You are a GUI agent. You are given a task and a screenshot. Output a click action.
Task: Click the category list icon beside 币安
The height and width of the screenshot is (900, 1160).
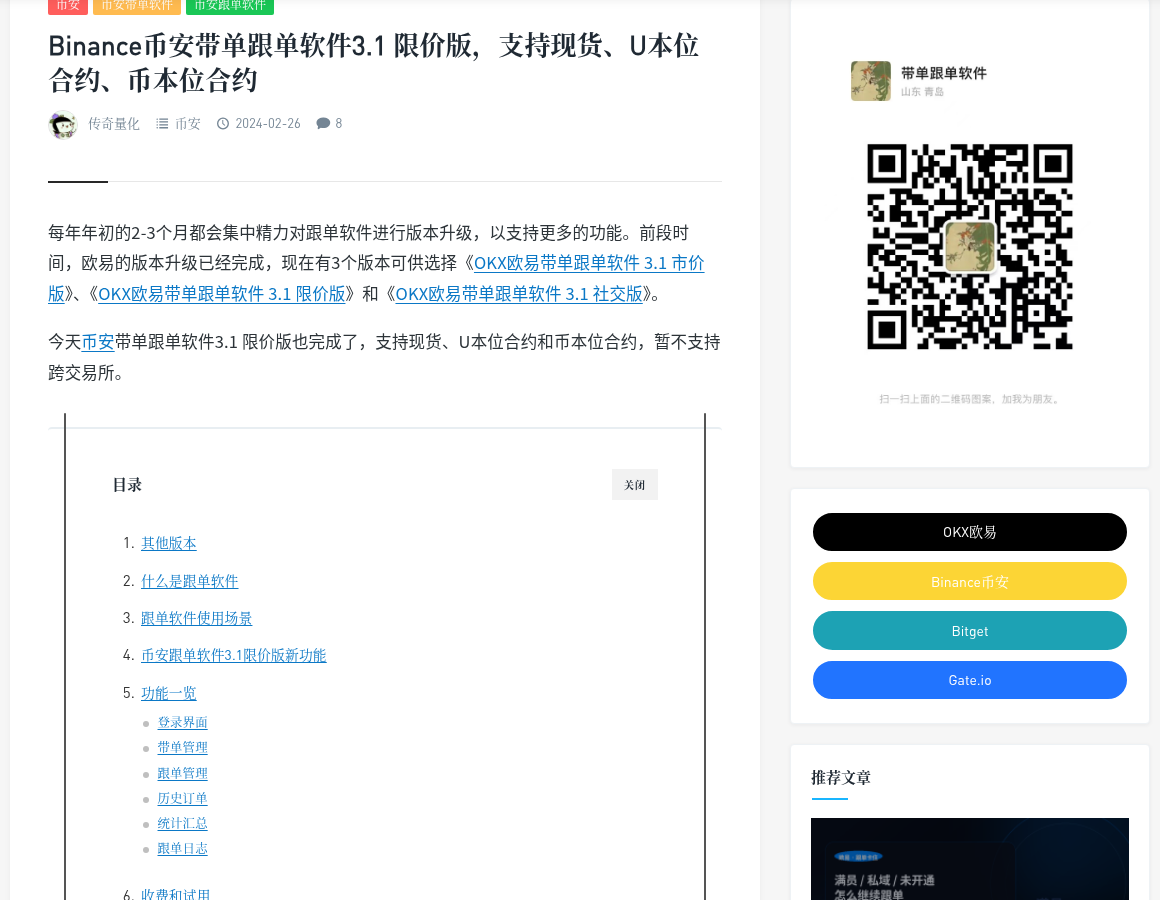162,124
